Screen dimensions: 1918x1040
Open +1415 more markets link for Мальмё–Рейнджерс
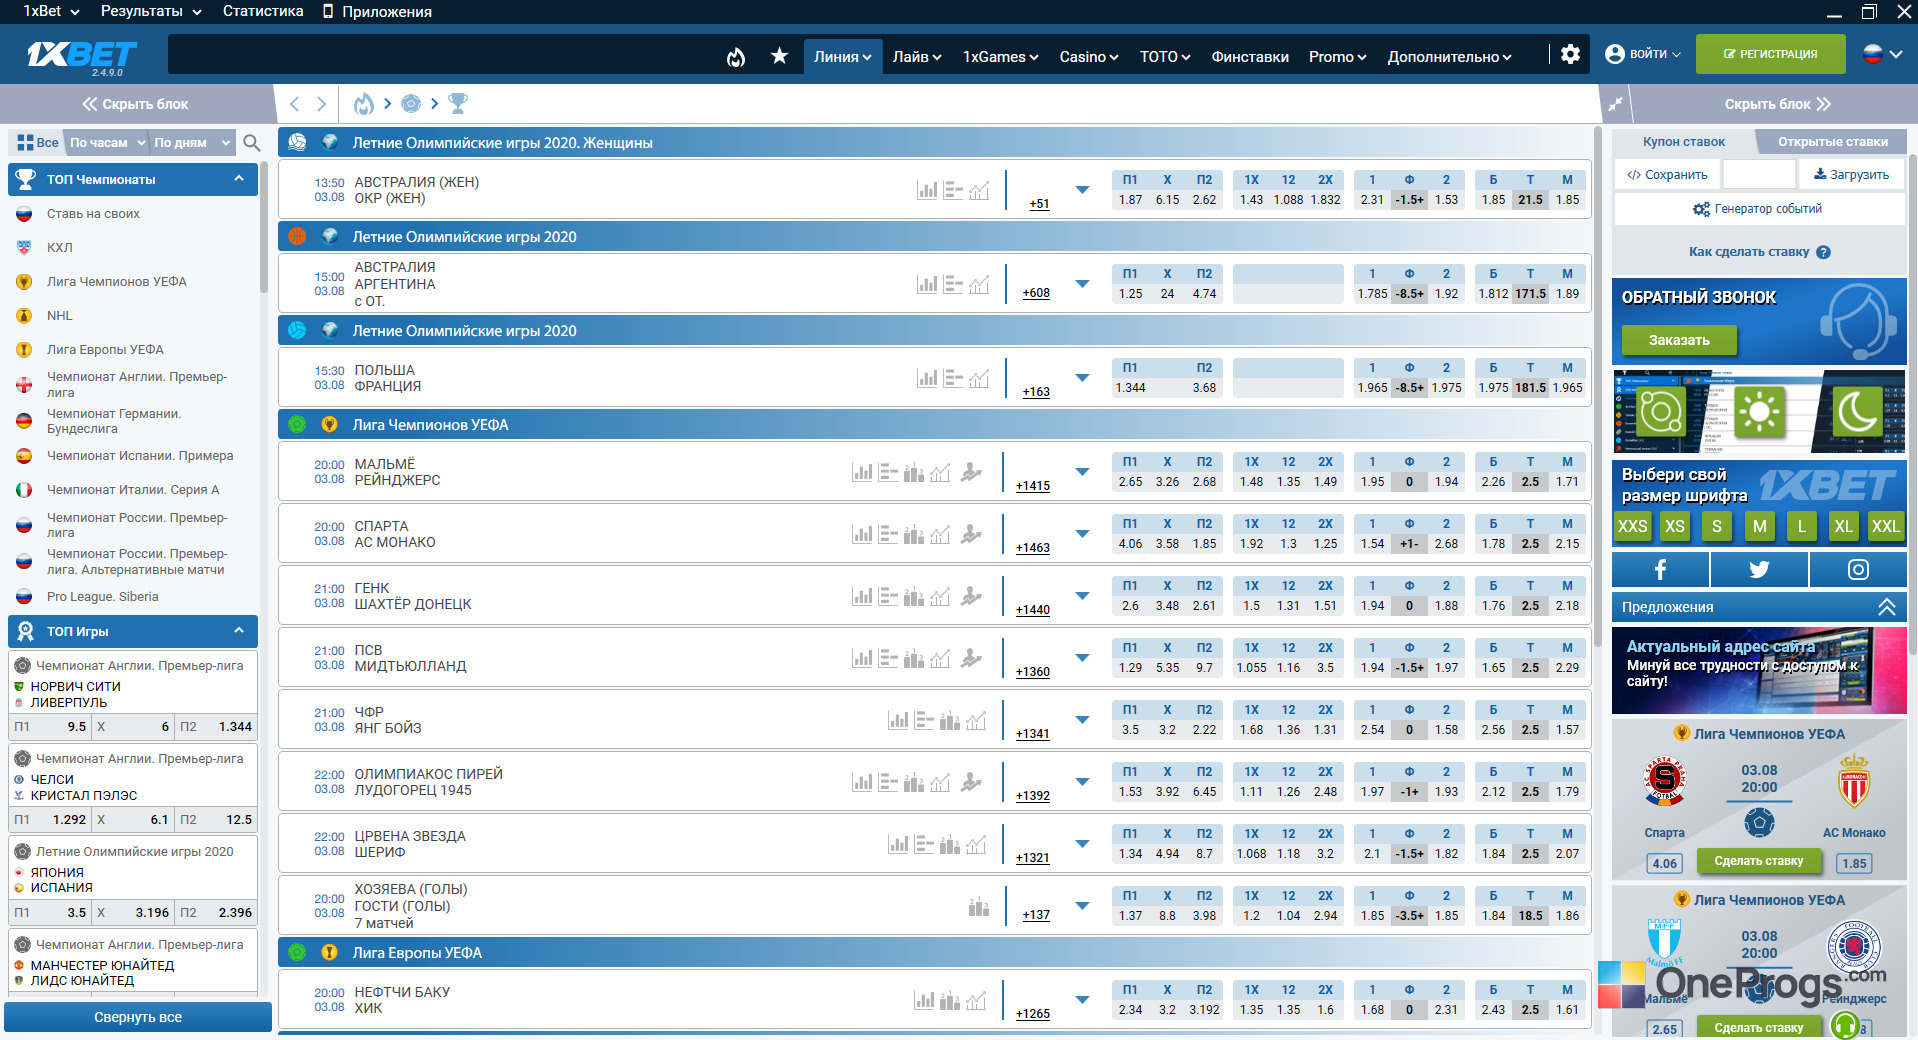1032,486
